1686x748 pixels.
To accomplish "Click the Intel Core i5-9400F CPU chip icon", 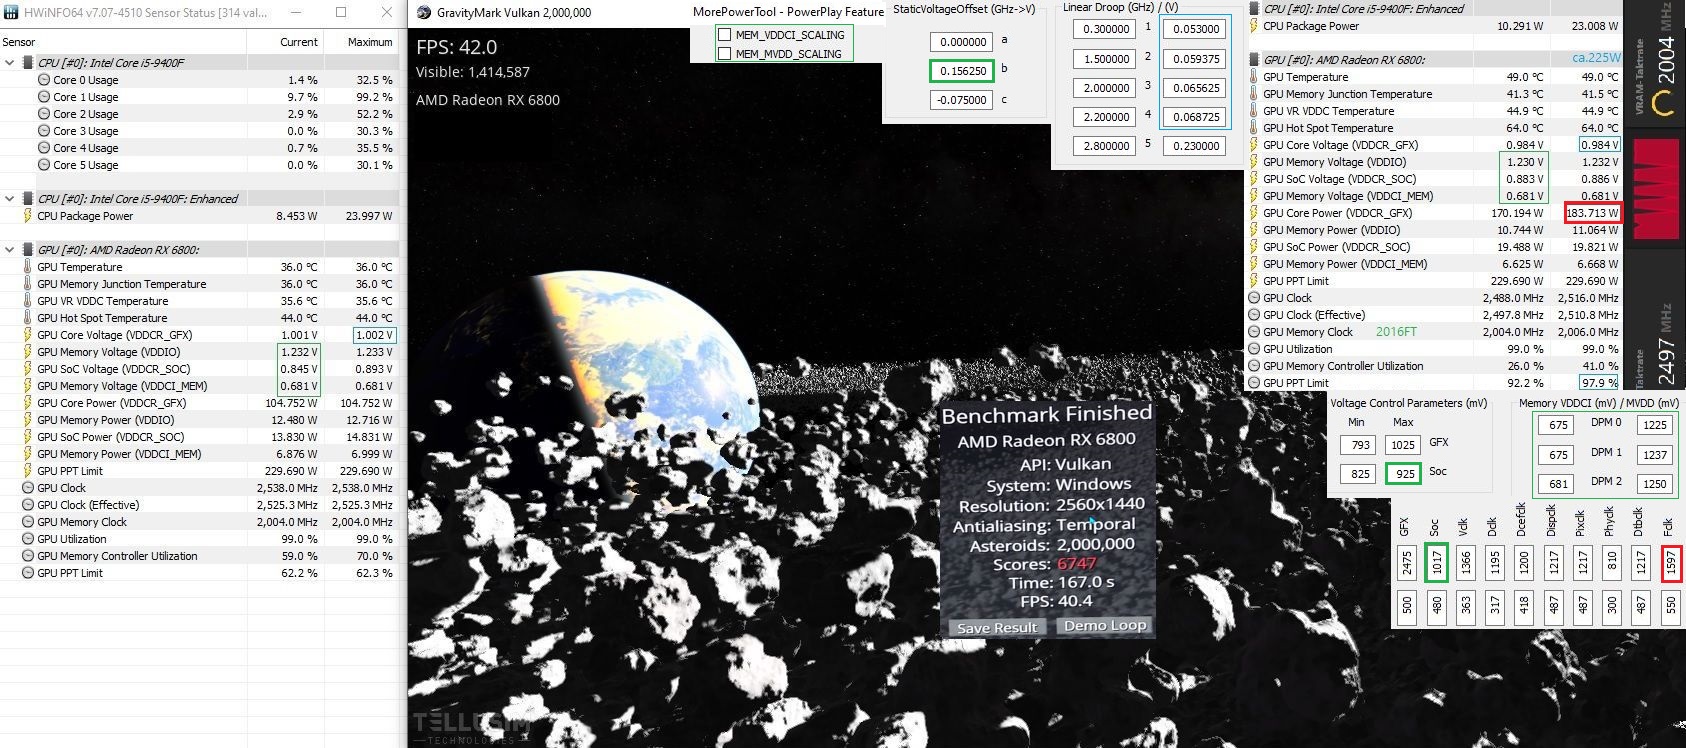I will click(27, 62).
